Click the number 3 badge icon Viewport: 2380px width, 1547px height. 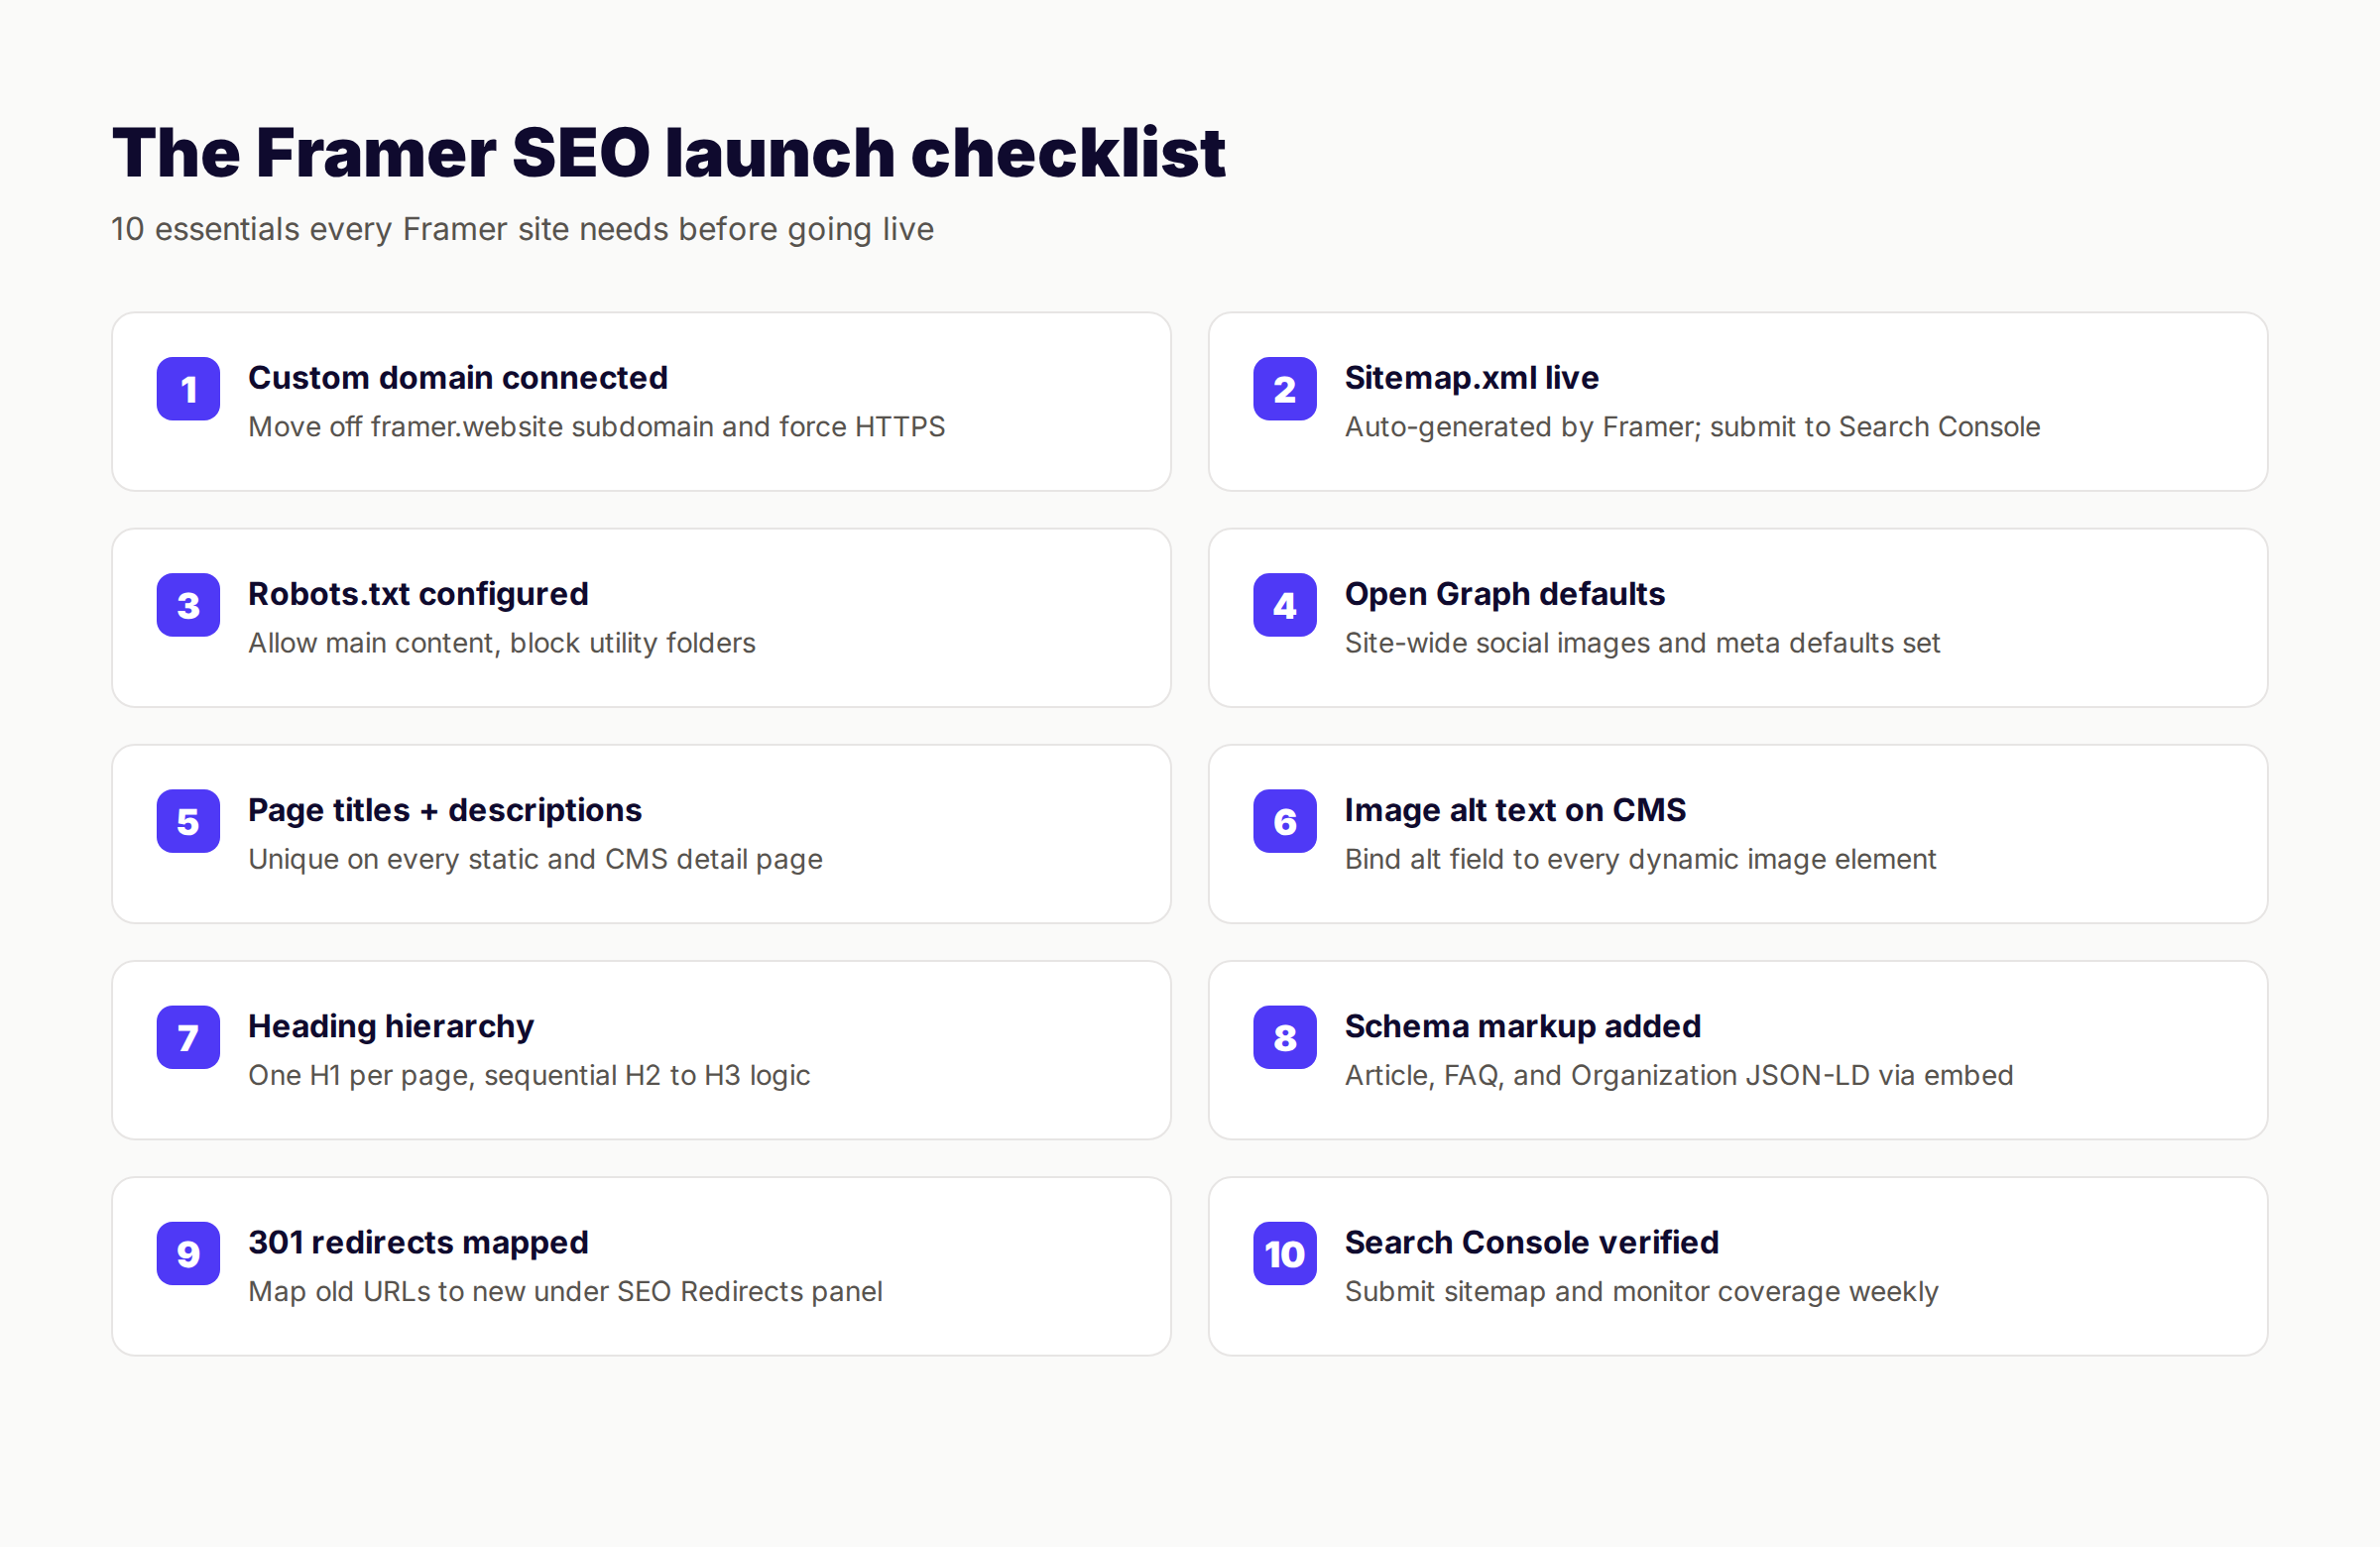[x=188, y=605]
